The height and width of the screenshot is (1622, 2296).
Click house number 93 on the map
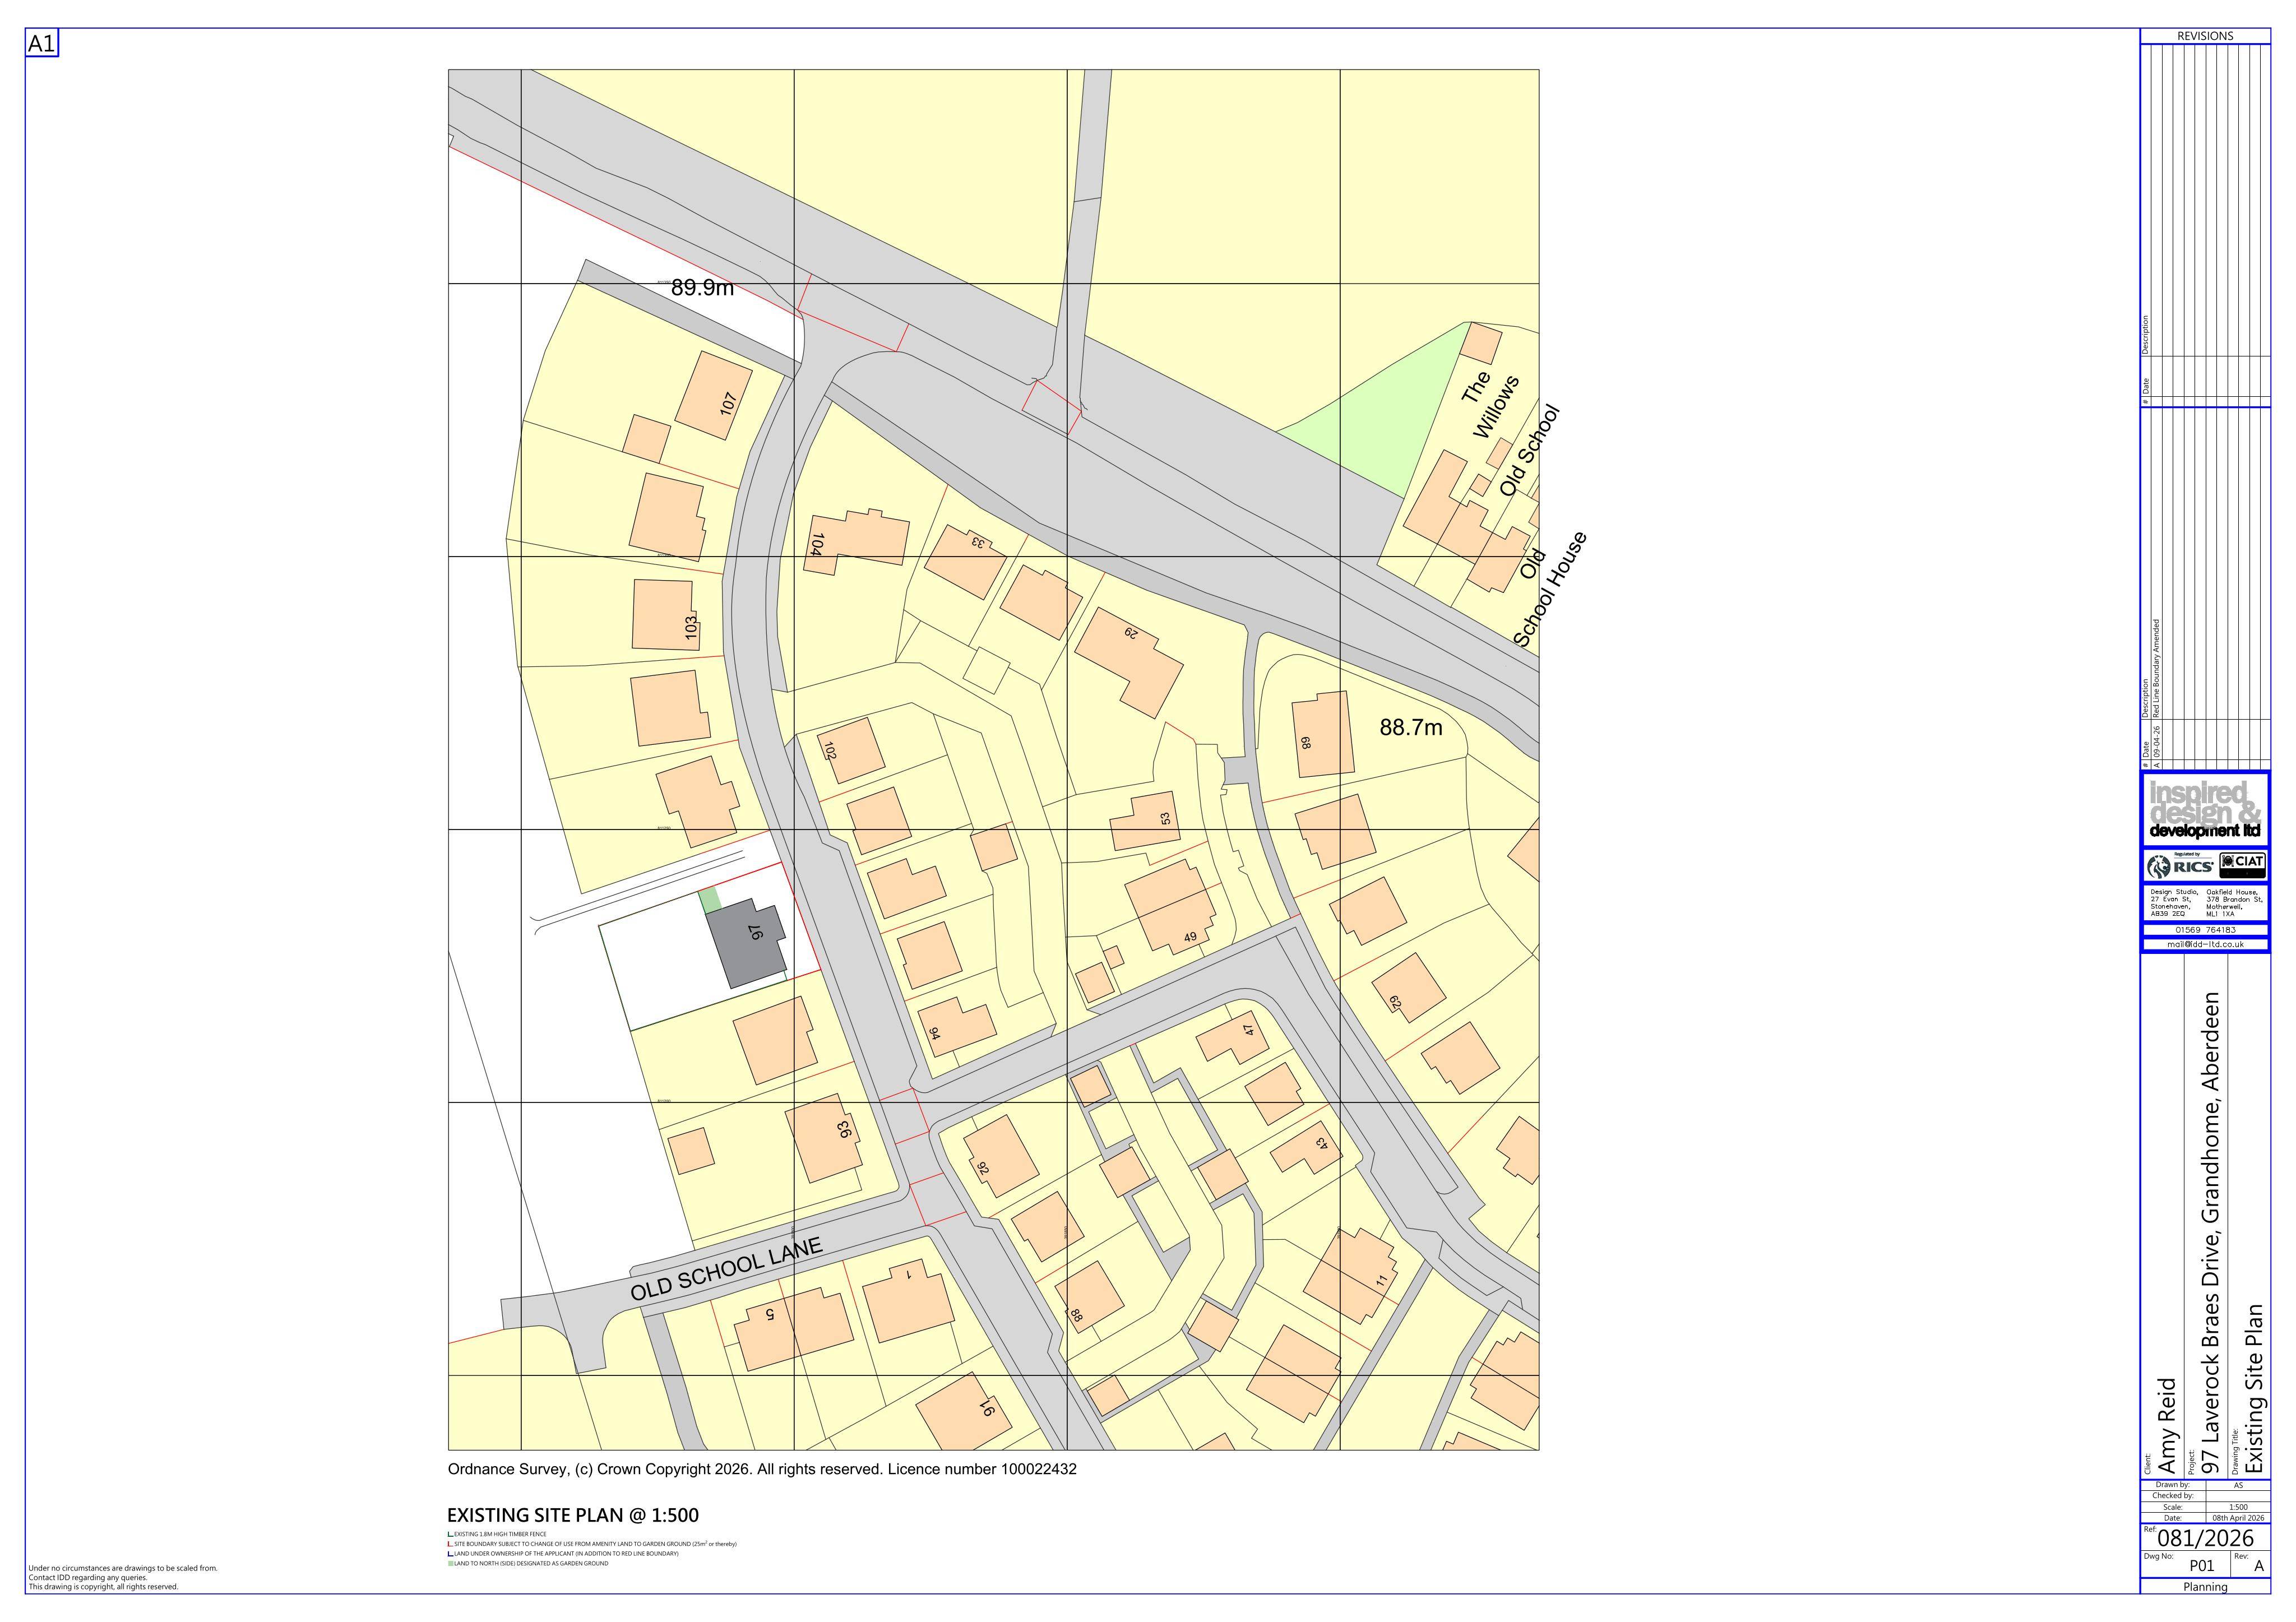[x=844, y=1130]
